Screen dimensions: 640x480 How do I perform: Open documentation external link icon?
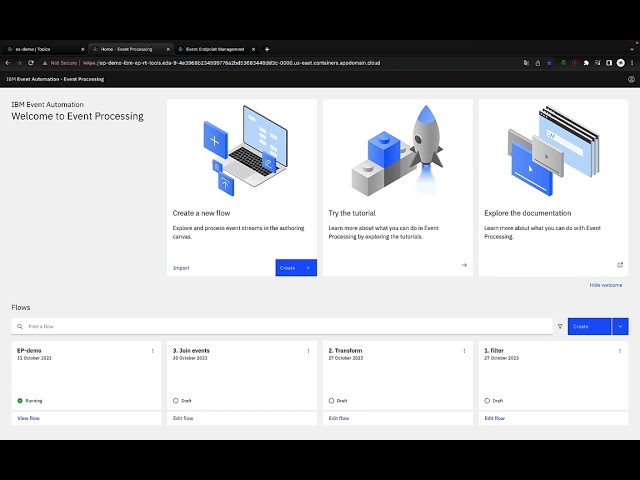(x=620, y=265)
